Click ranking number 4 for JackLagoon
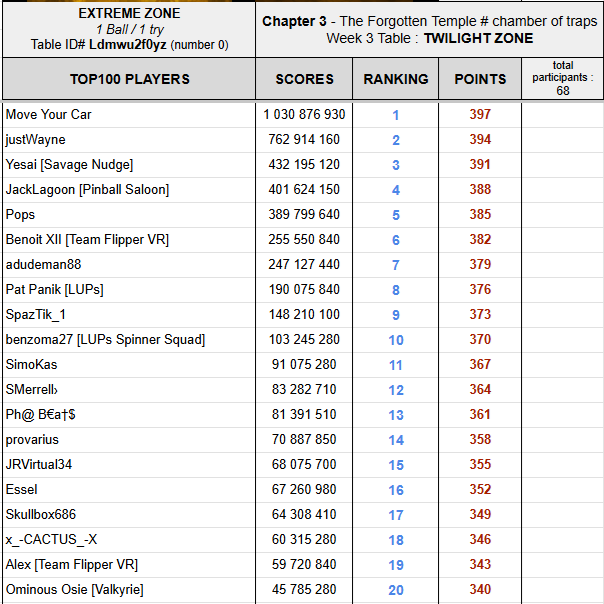The image size is (604, 604). point(396,190)
